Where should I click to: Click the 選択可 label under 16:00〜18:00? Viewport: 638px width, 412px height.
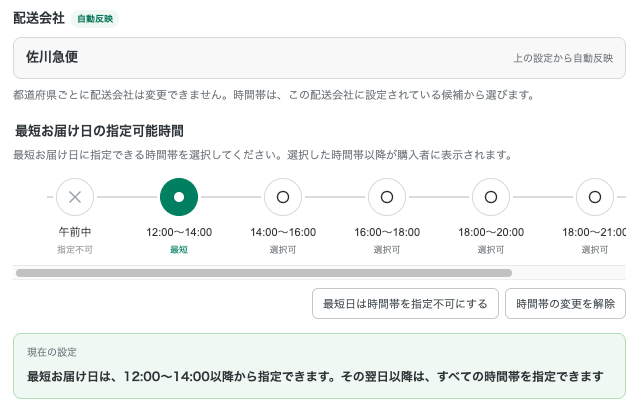[387, 250]
